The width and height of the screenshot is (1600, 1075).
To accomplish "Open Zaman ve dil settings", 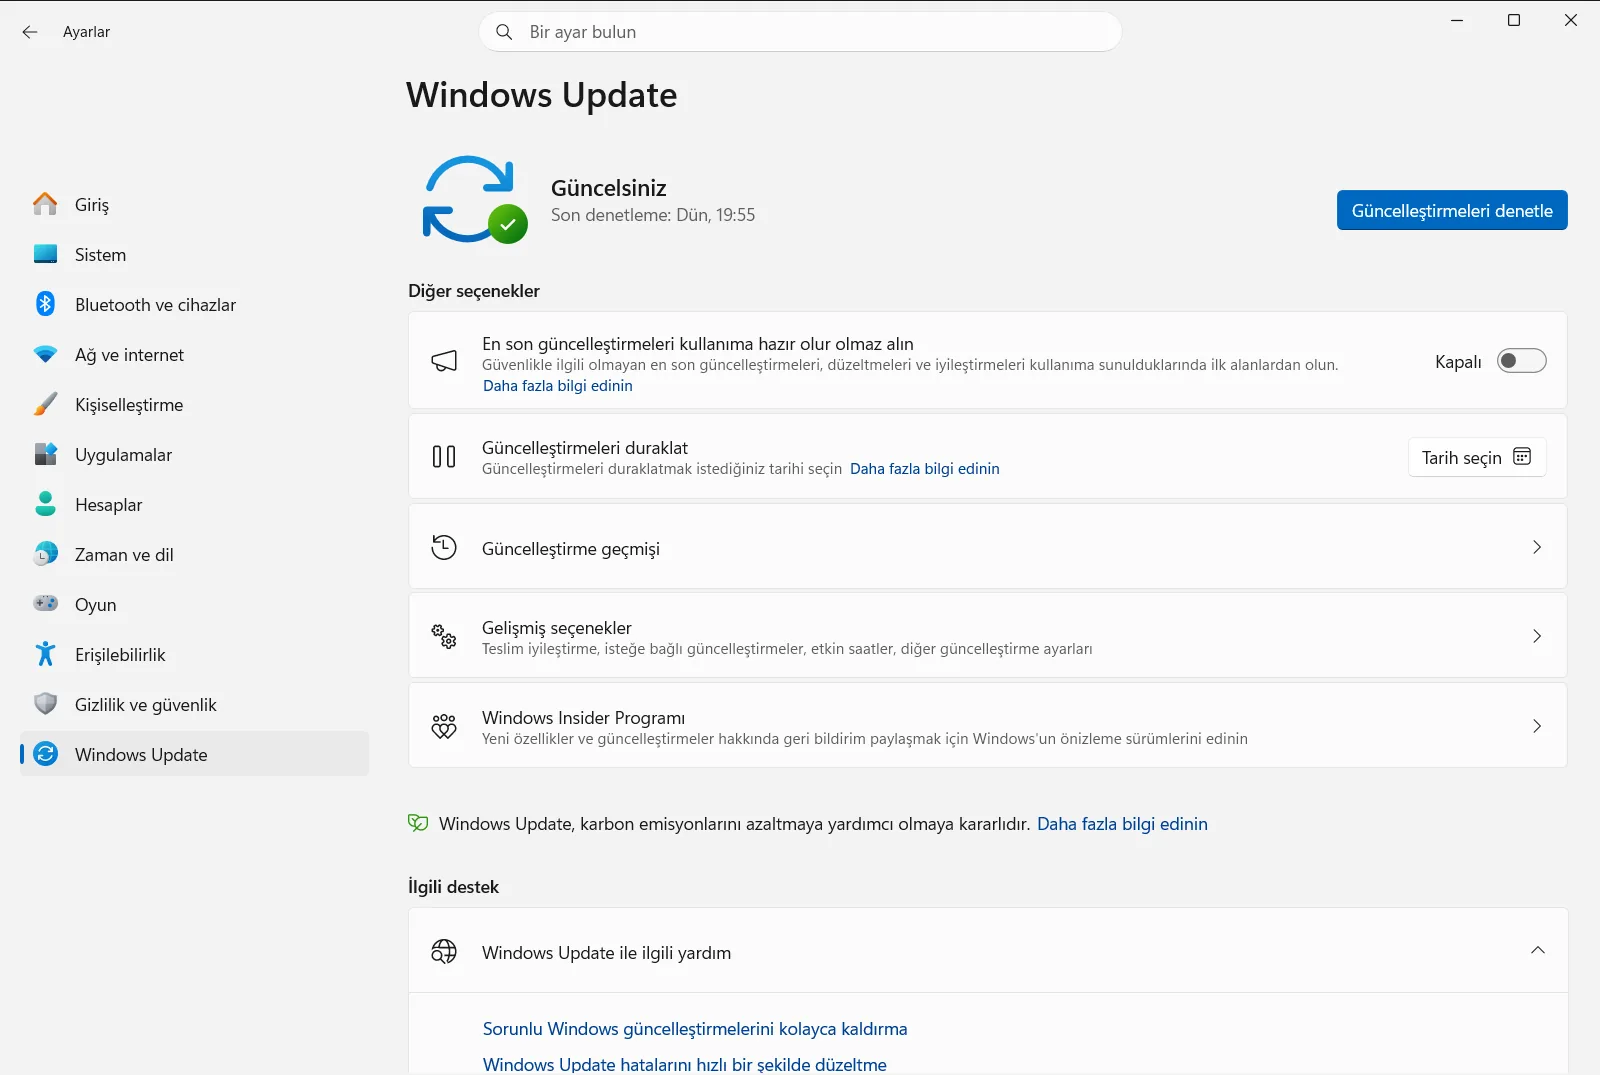I will [x=195, y=554].
